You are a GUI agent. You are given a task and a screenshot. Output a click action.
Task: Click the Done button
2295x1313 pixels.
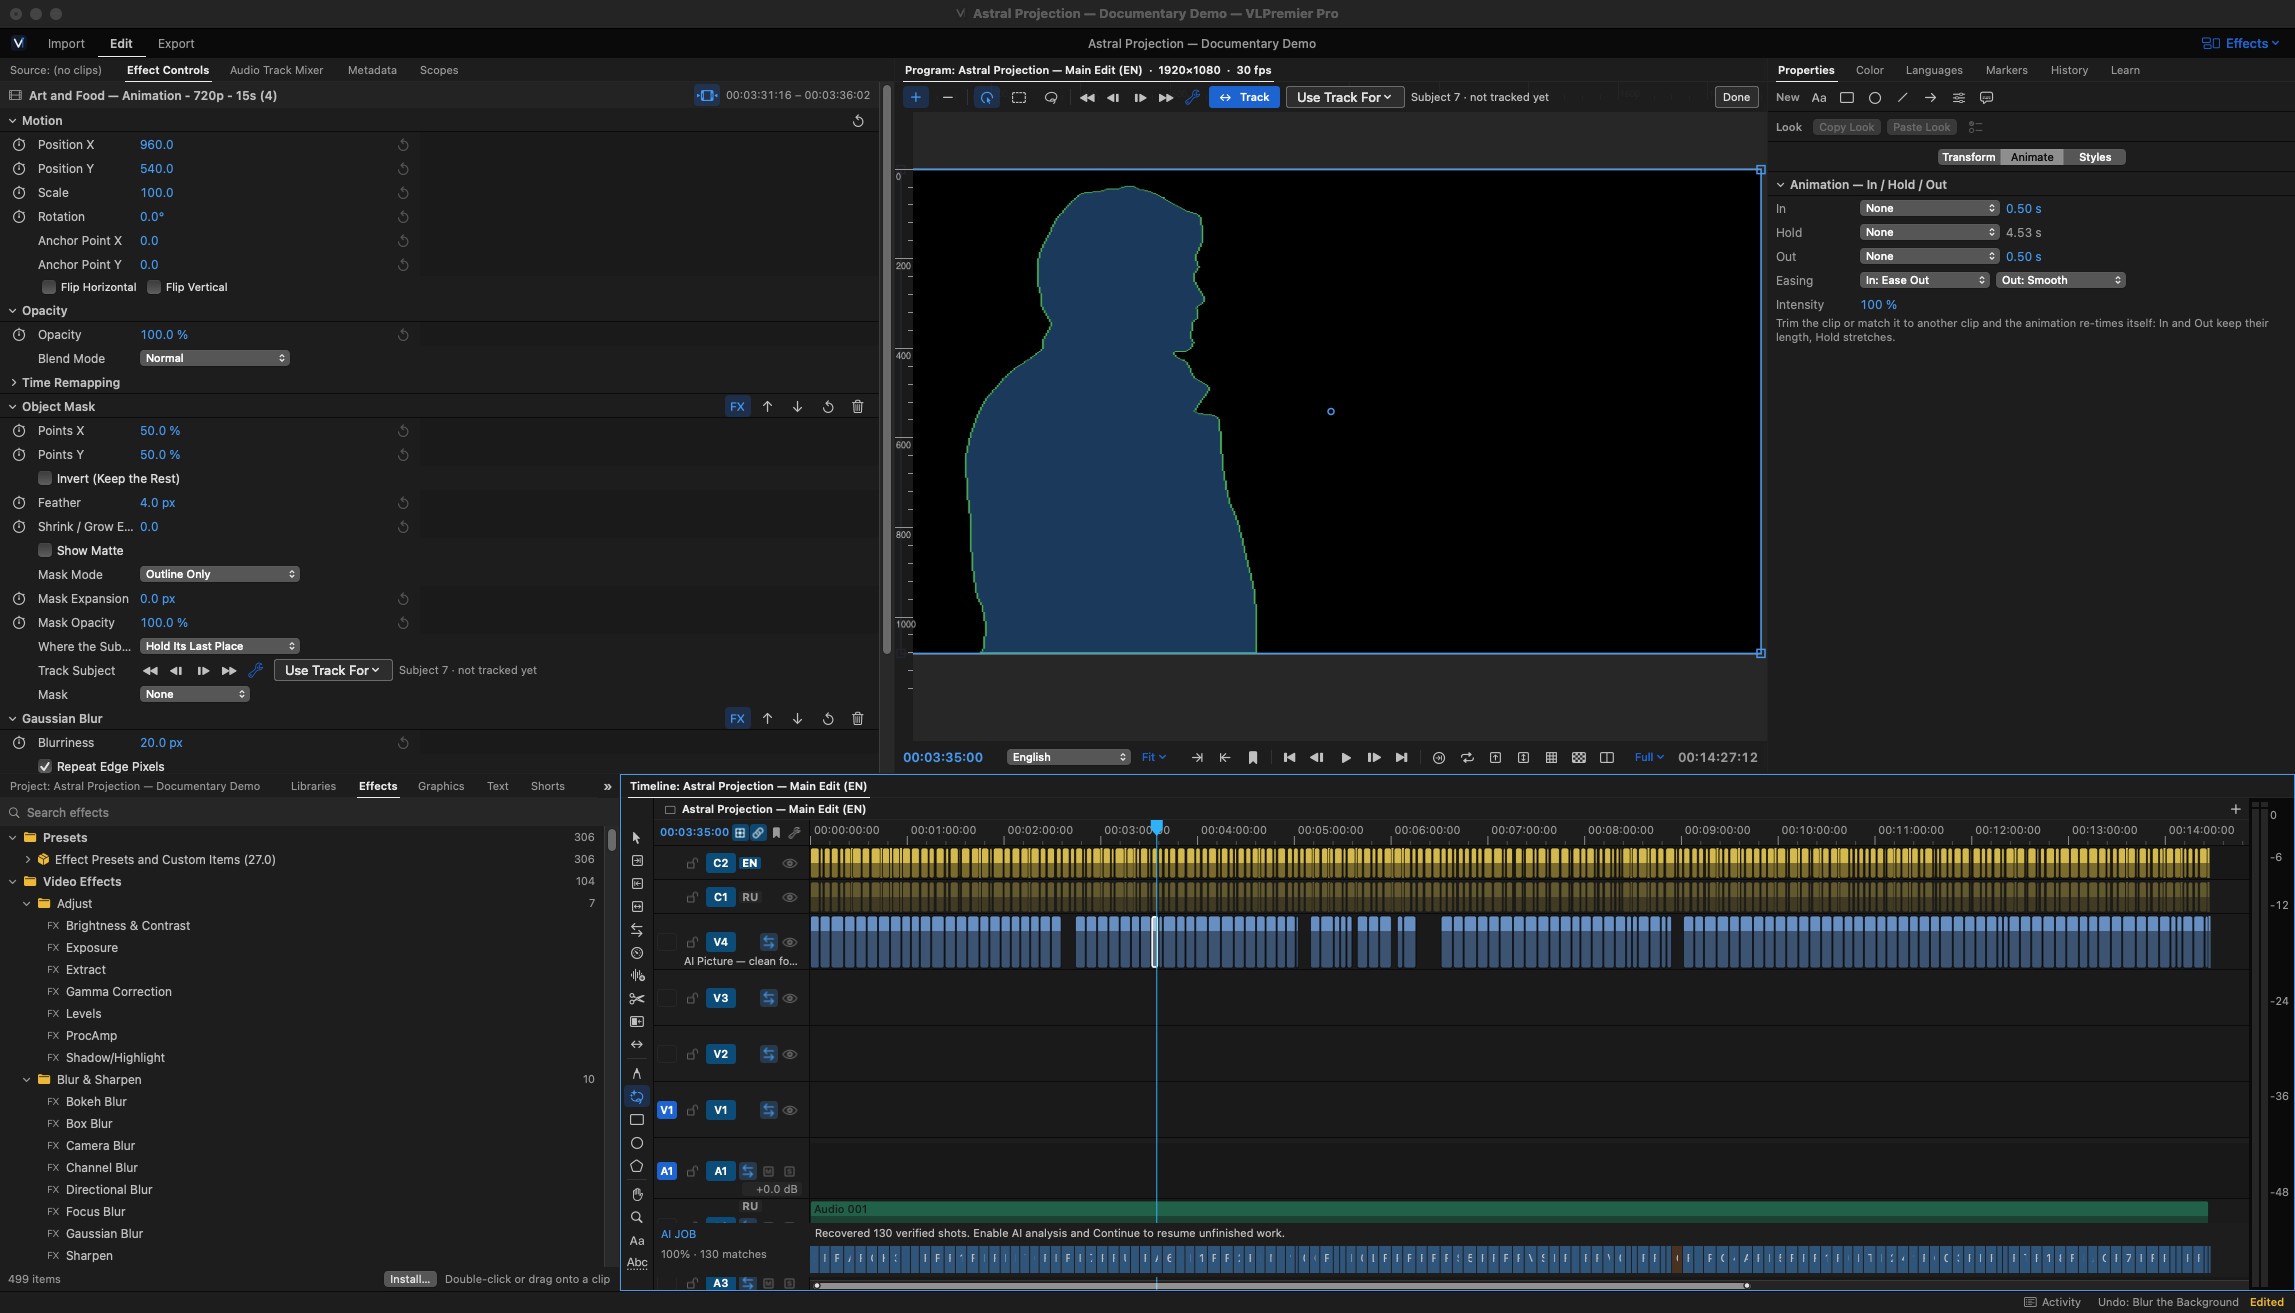pos(1736,97)
